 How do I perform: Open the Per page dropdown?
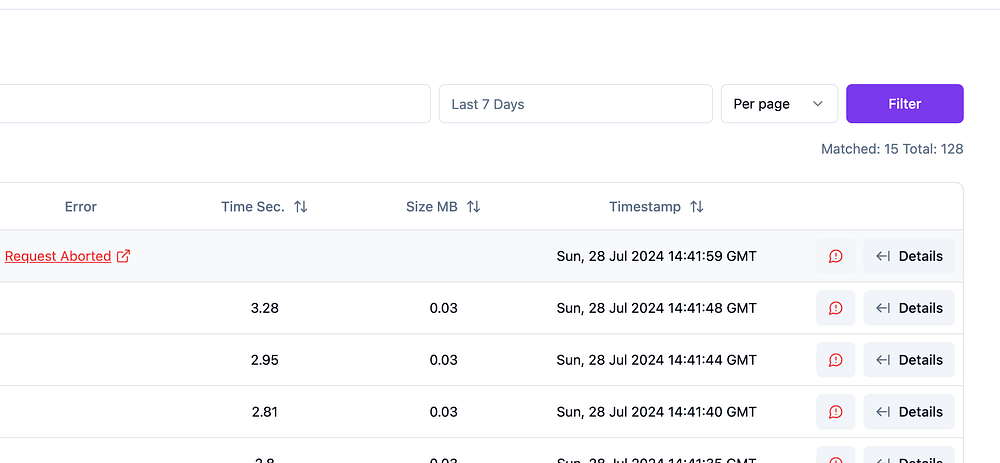779,104
